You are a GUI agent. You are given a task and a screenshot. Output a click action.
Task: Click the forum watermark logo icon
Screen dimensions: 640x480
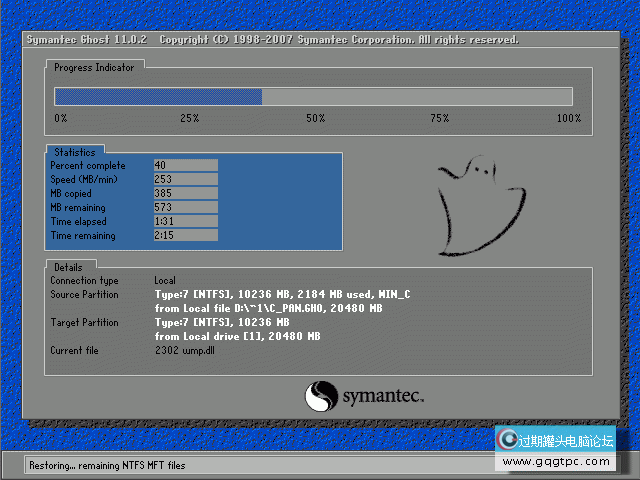tap(508, 440)
